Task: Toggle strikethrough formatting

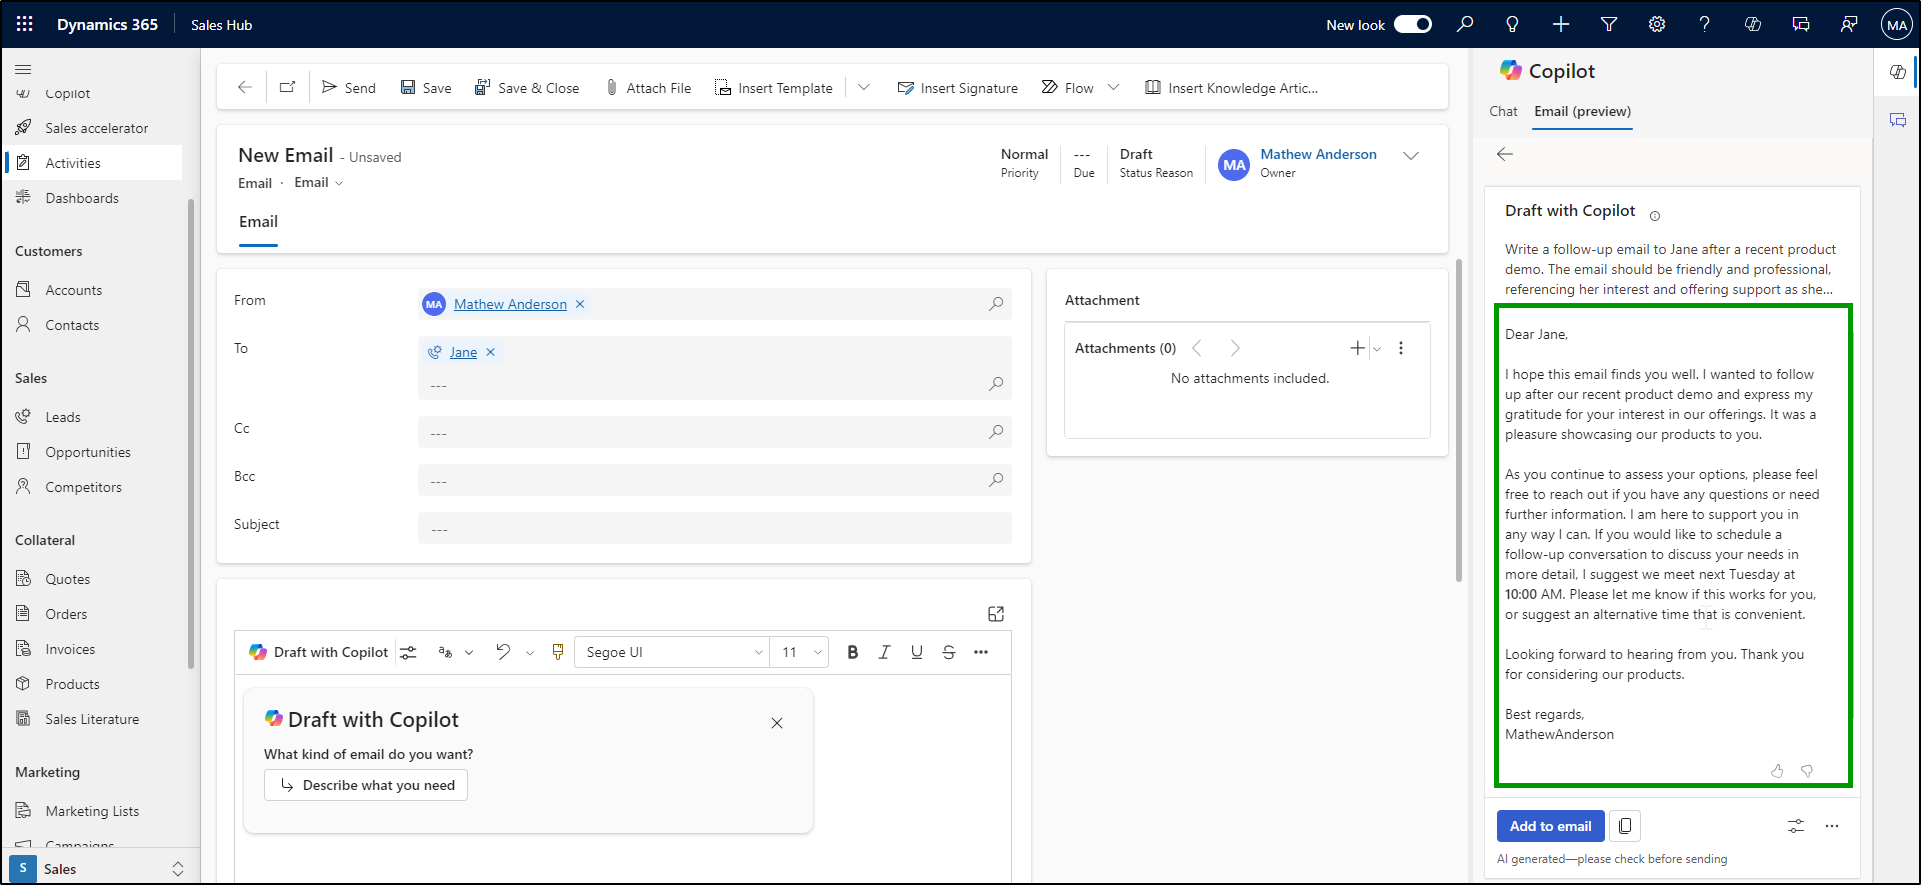Action: 949,652
